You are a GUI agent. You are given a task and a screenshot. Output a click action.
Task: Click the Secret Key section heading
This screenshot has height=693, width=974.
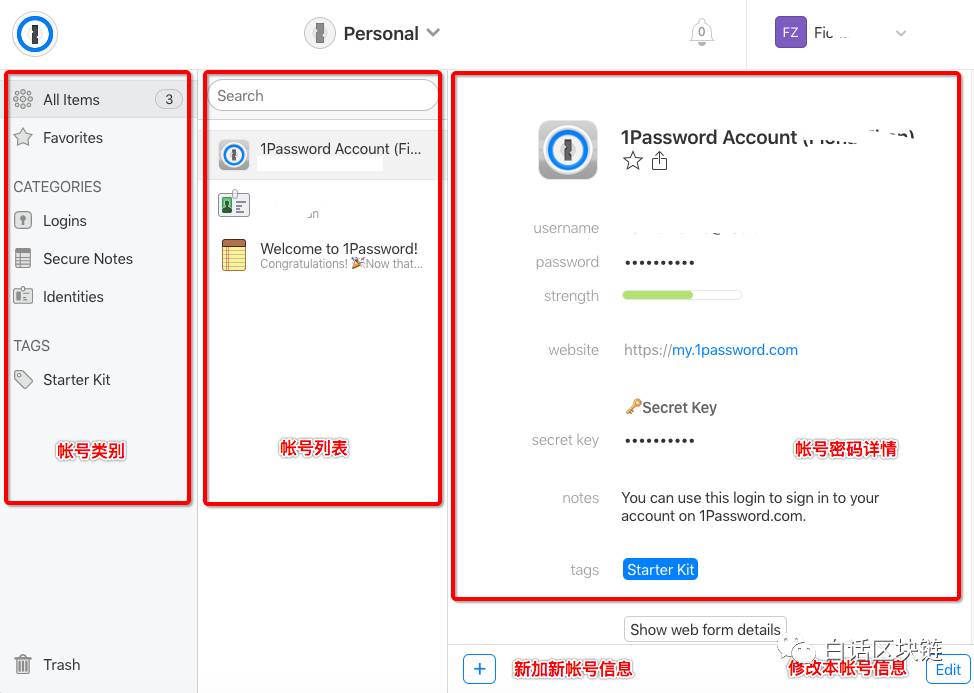pos(671,407)
